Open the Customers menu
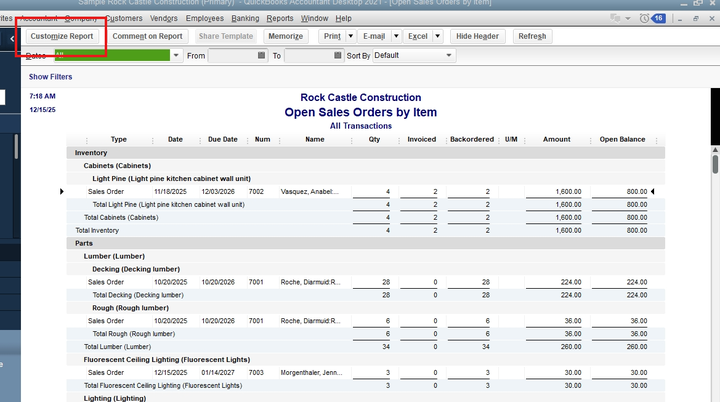720x402 pixels. click(x=124, y=18)
